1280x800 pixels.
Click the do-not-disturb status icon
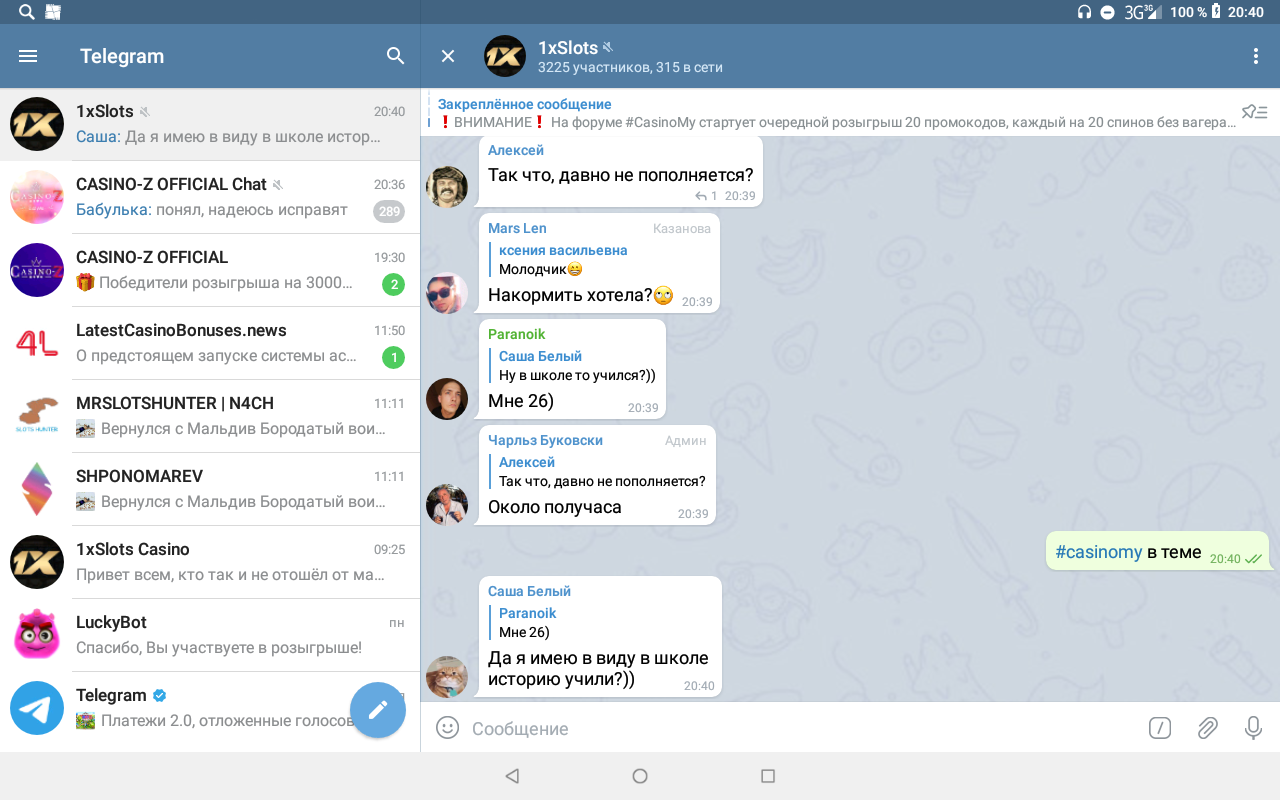1107,12
